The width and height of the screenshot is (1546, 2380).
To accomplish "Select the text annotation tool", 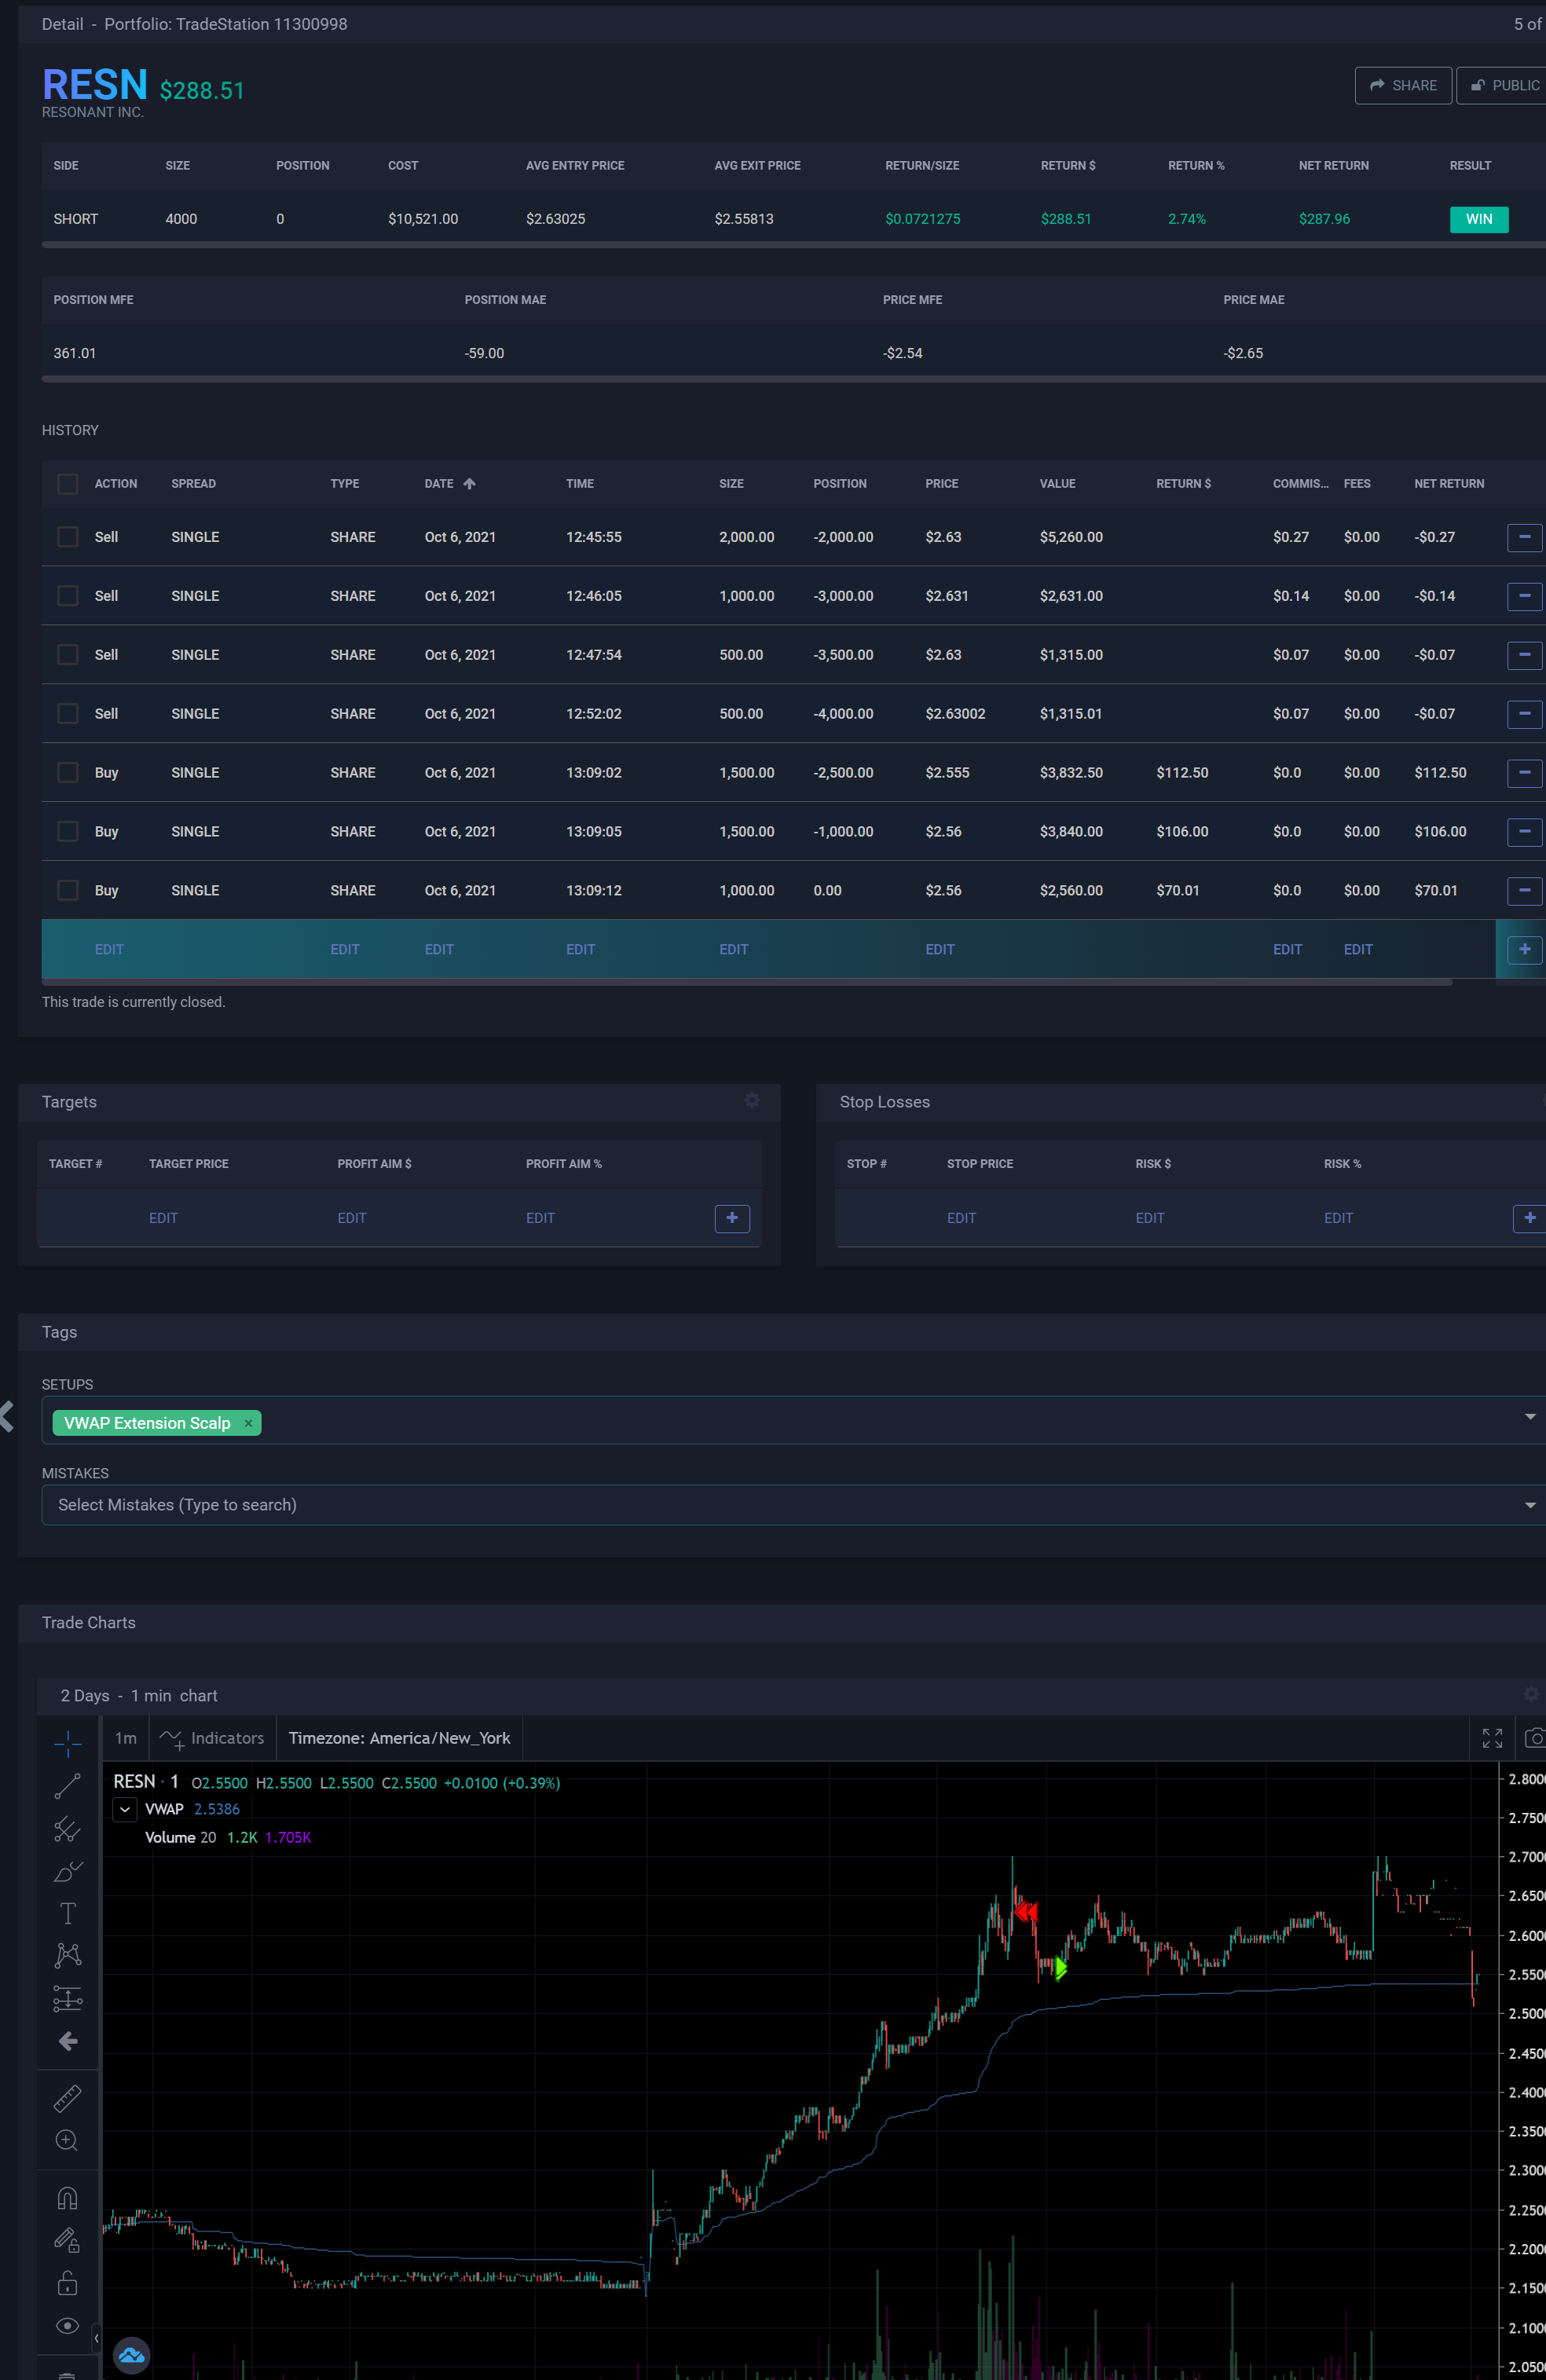I will coord(67,1913).
